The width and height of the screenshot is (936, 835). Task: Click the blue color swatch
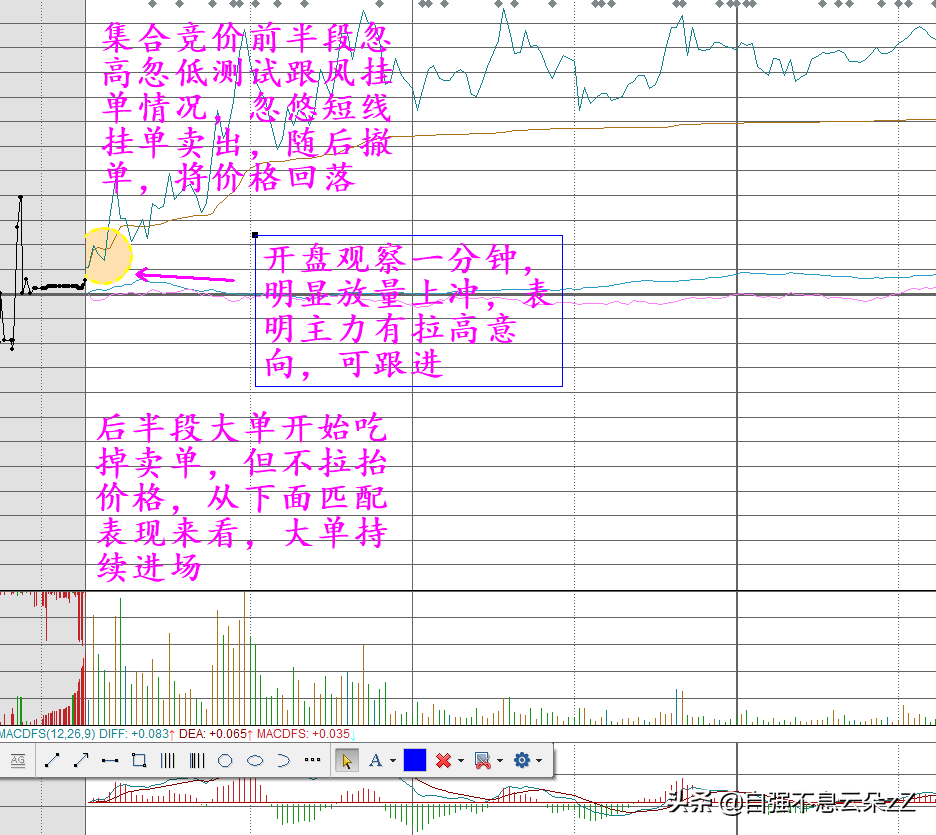click(x=415, y=761)
